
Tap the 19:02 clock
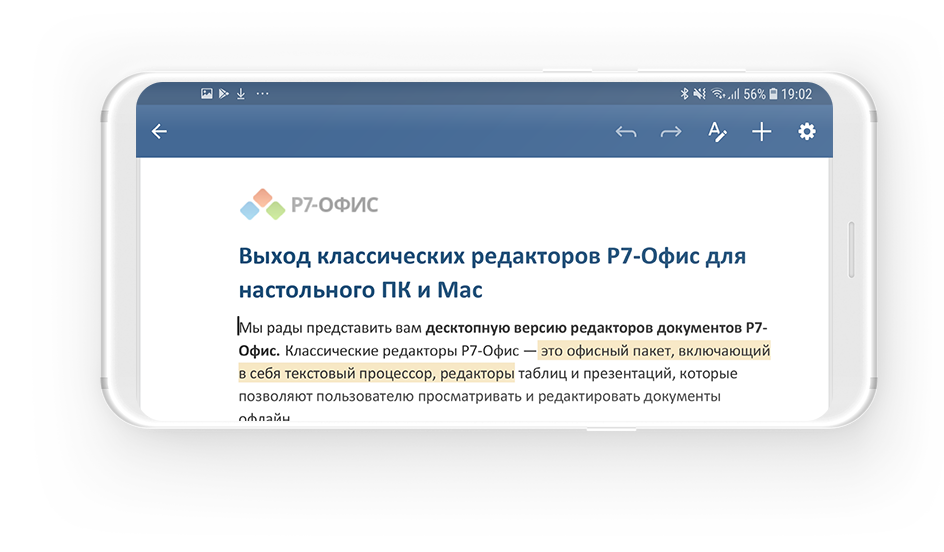(x=796, y=94)
